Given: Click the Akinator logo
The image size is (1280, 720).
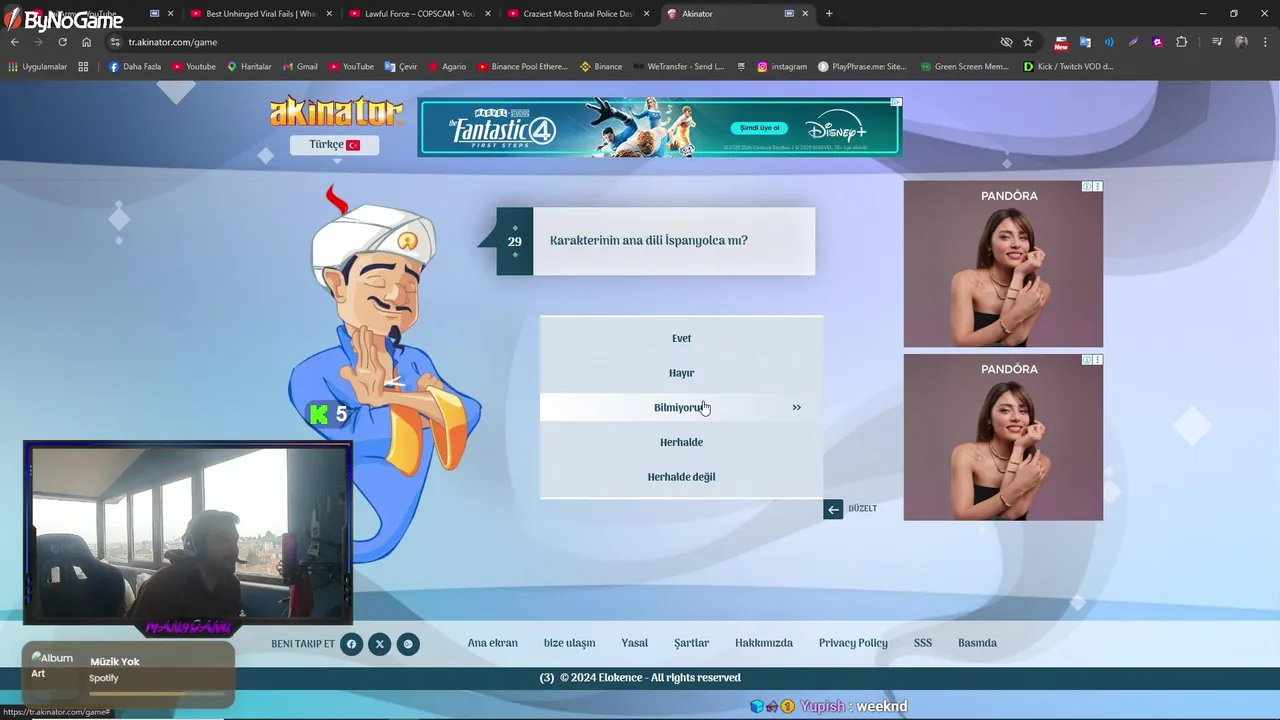Looking at the screenshot, I should click(x=335, y=112).
